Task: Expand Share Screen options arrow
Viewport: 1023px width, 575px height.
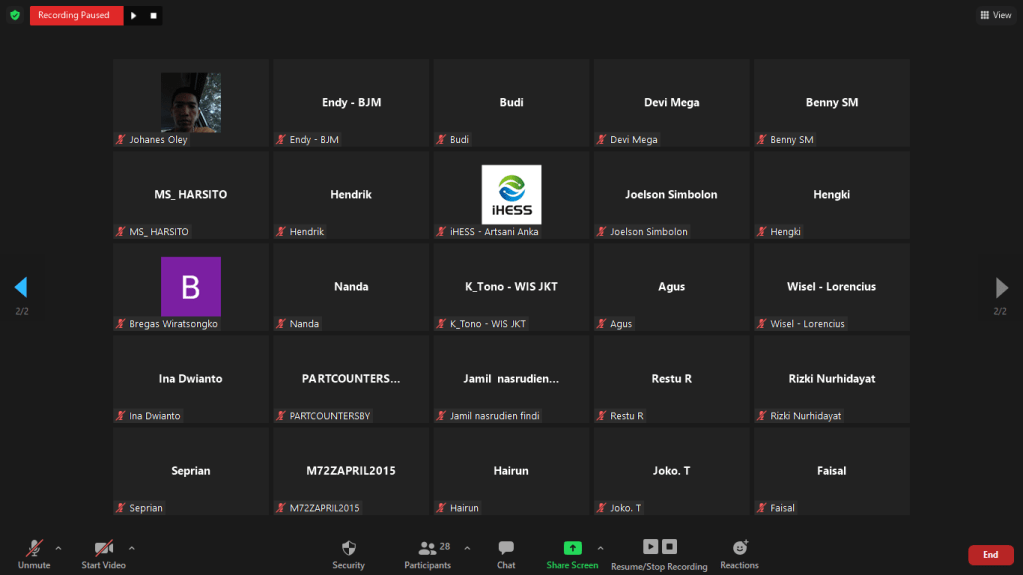Action: (600, 548)
